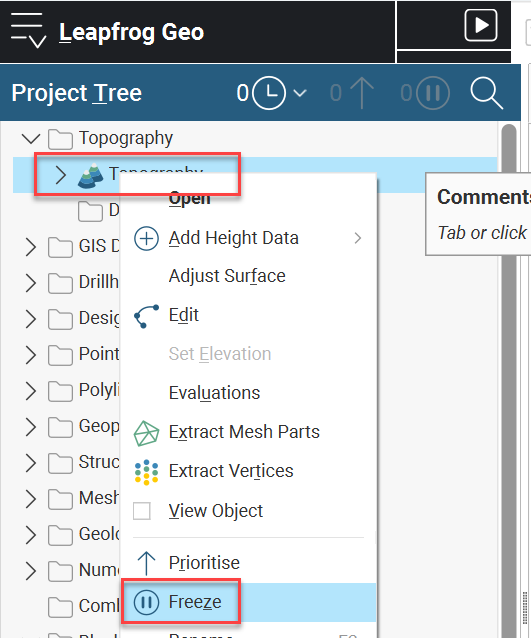This screenshot has width=531, height=638.
Task: Click the Extract Vertices dots icon
Action: (146, 472)
